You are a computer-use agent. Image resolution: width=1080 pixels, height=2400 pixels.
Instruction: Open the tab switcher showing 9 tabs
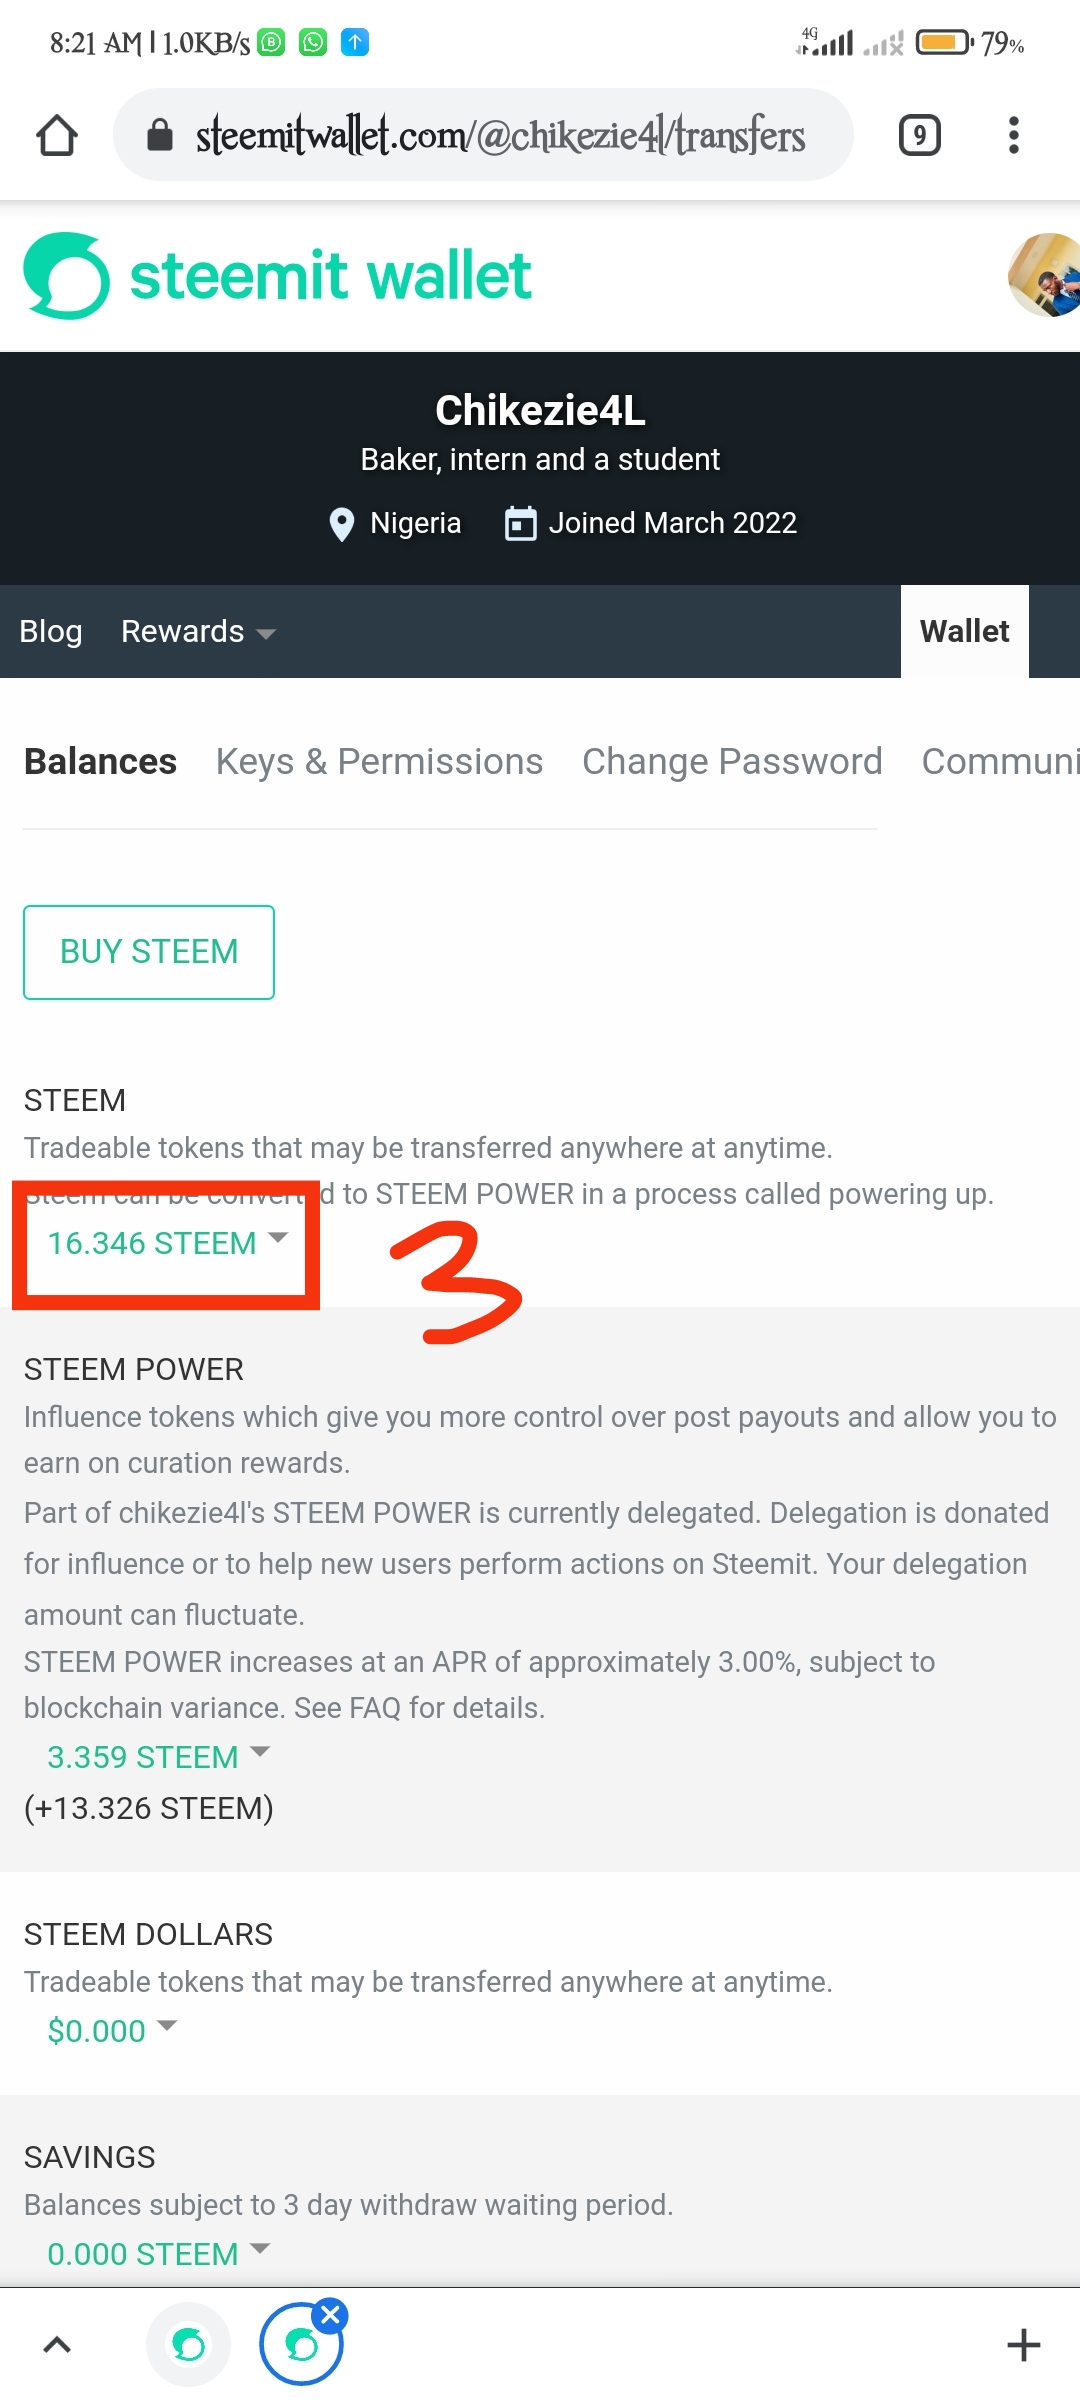(919, 135)
